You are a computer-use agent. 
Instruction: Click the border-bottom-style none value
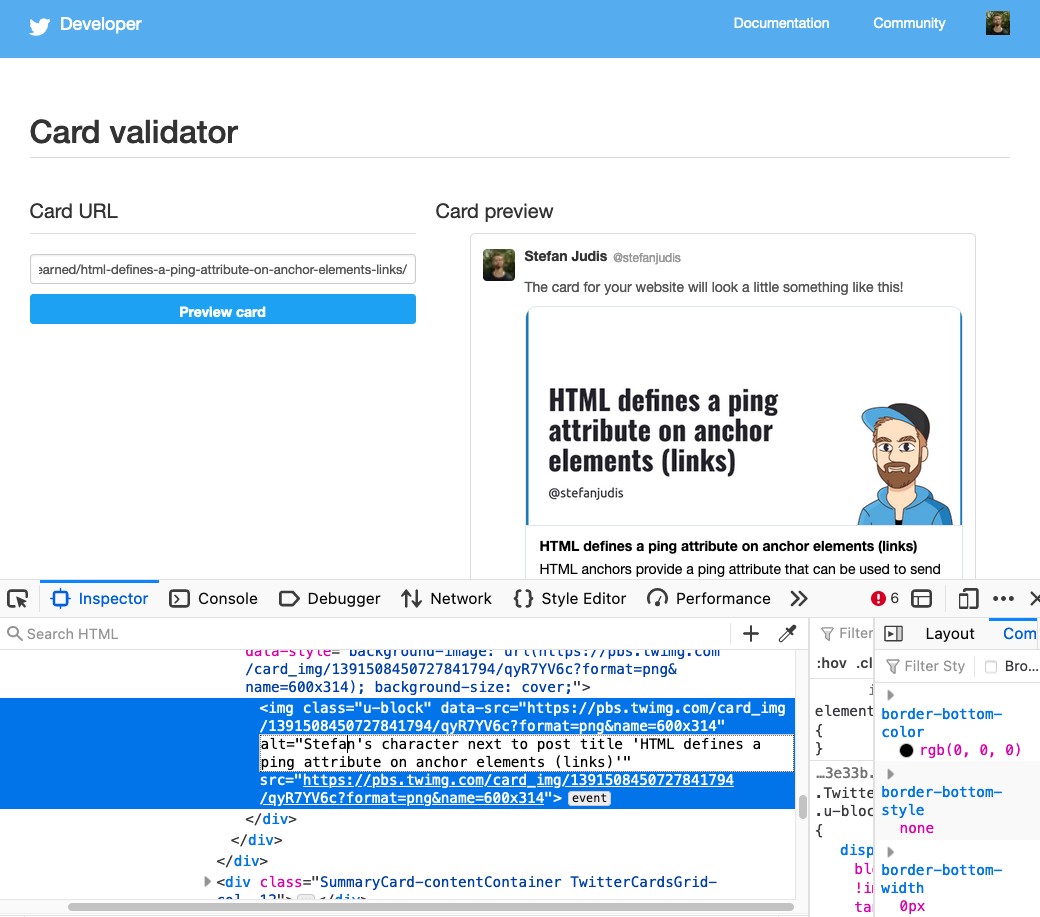[x=917, y=828]
